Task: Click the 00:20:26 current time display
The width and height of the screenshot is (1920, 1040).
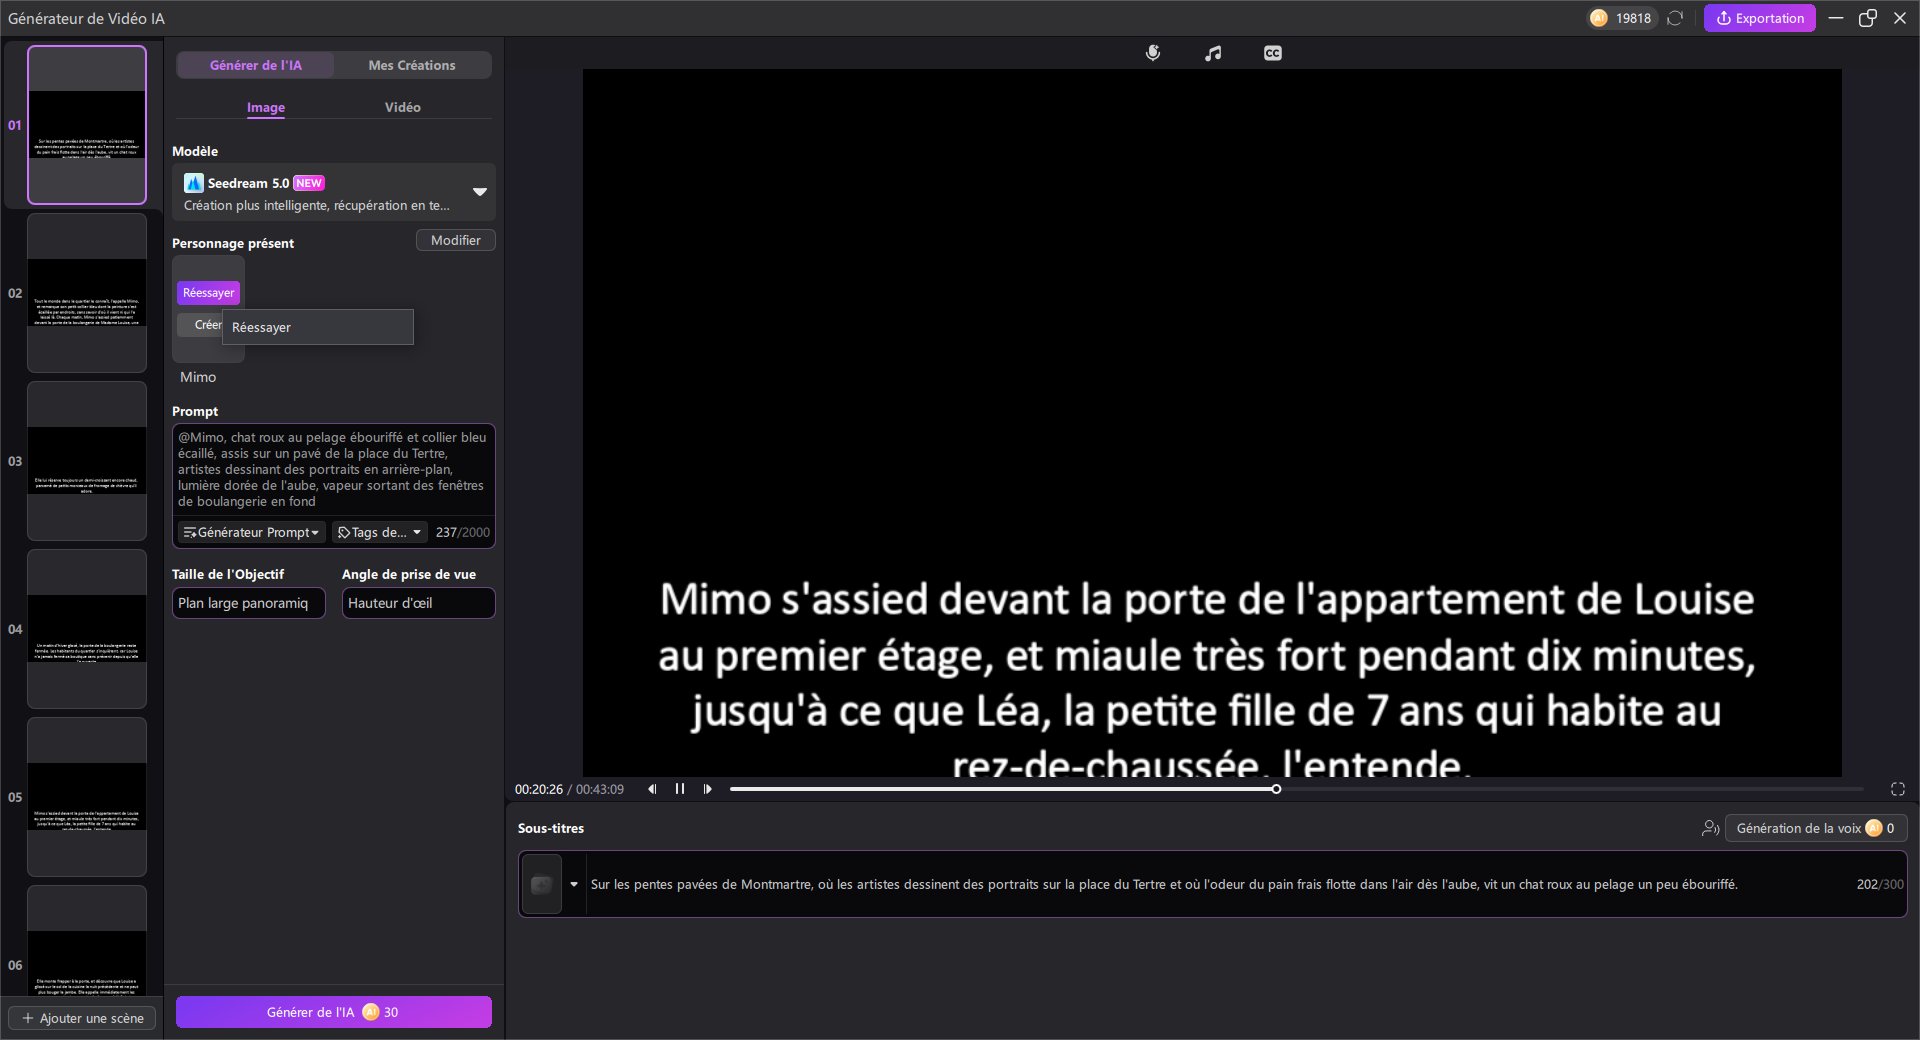Action: click(539, 789)
